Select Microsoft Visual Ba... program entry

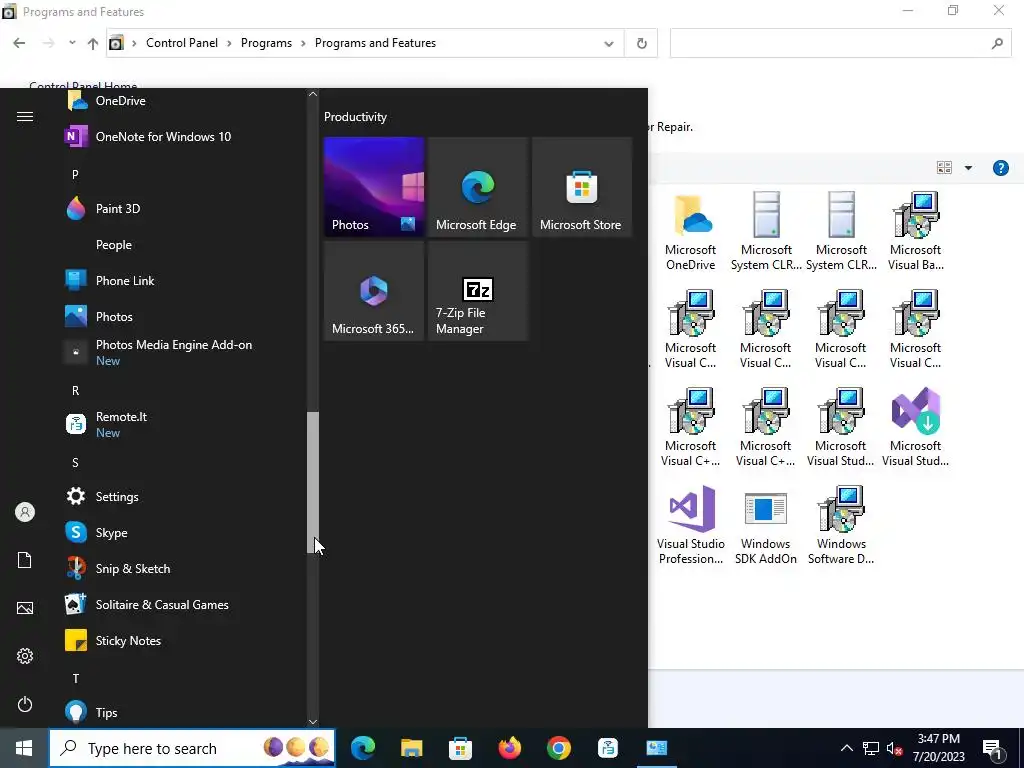(x=916, y=232)
